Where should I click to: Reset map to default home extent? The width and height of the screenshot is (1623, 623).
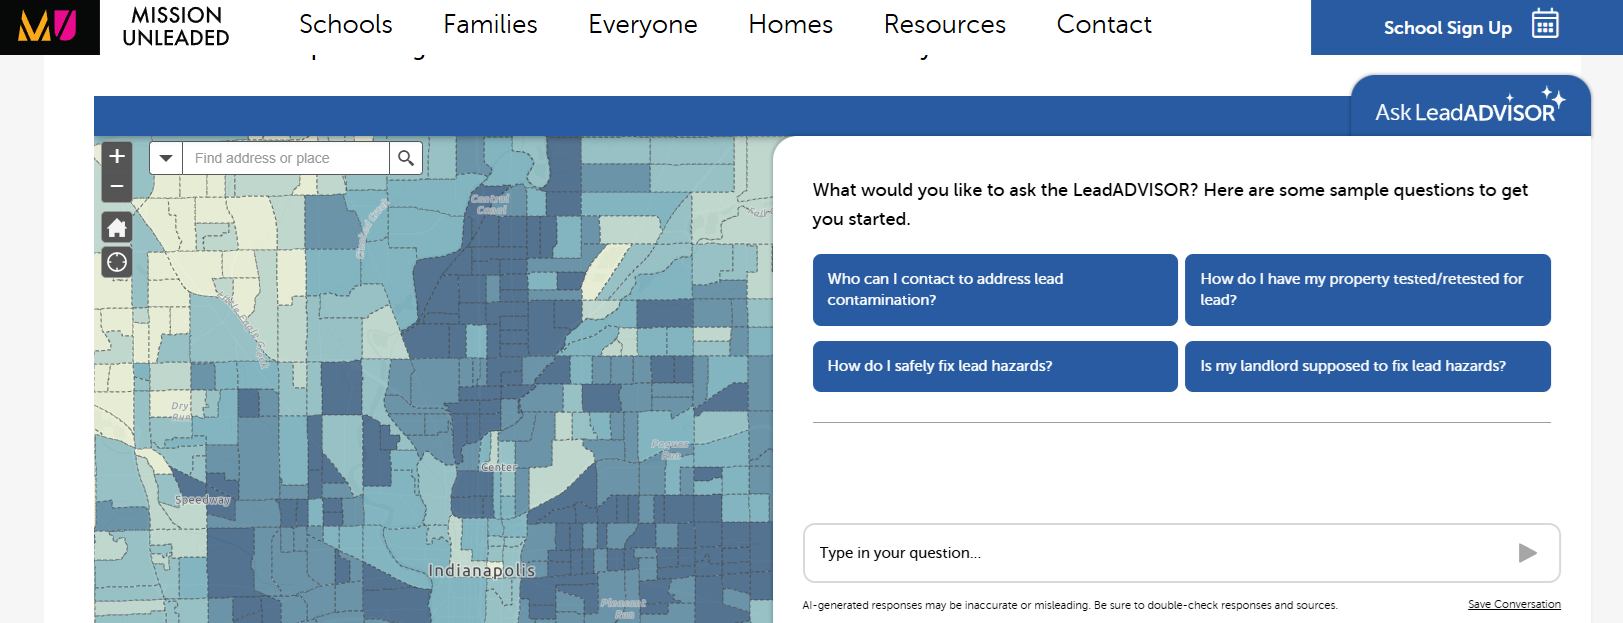[117, 228]
